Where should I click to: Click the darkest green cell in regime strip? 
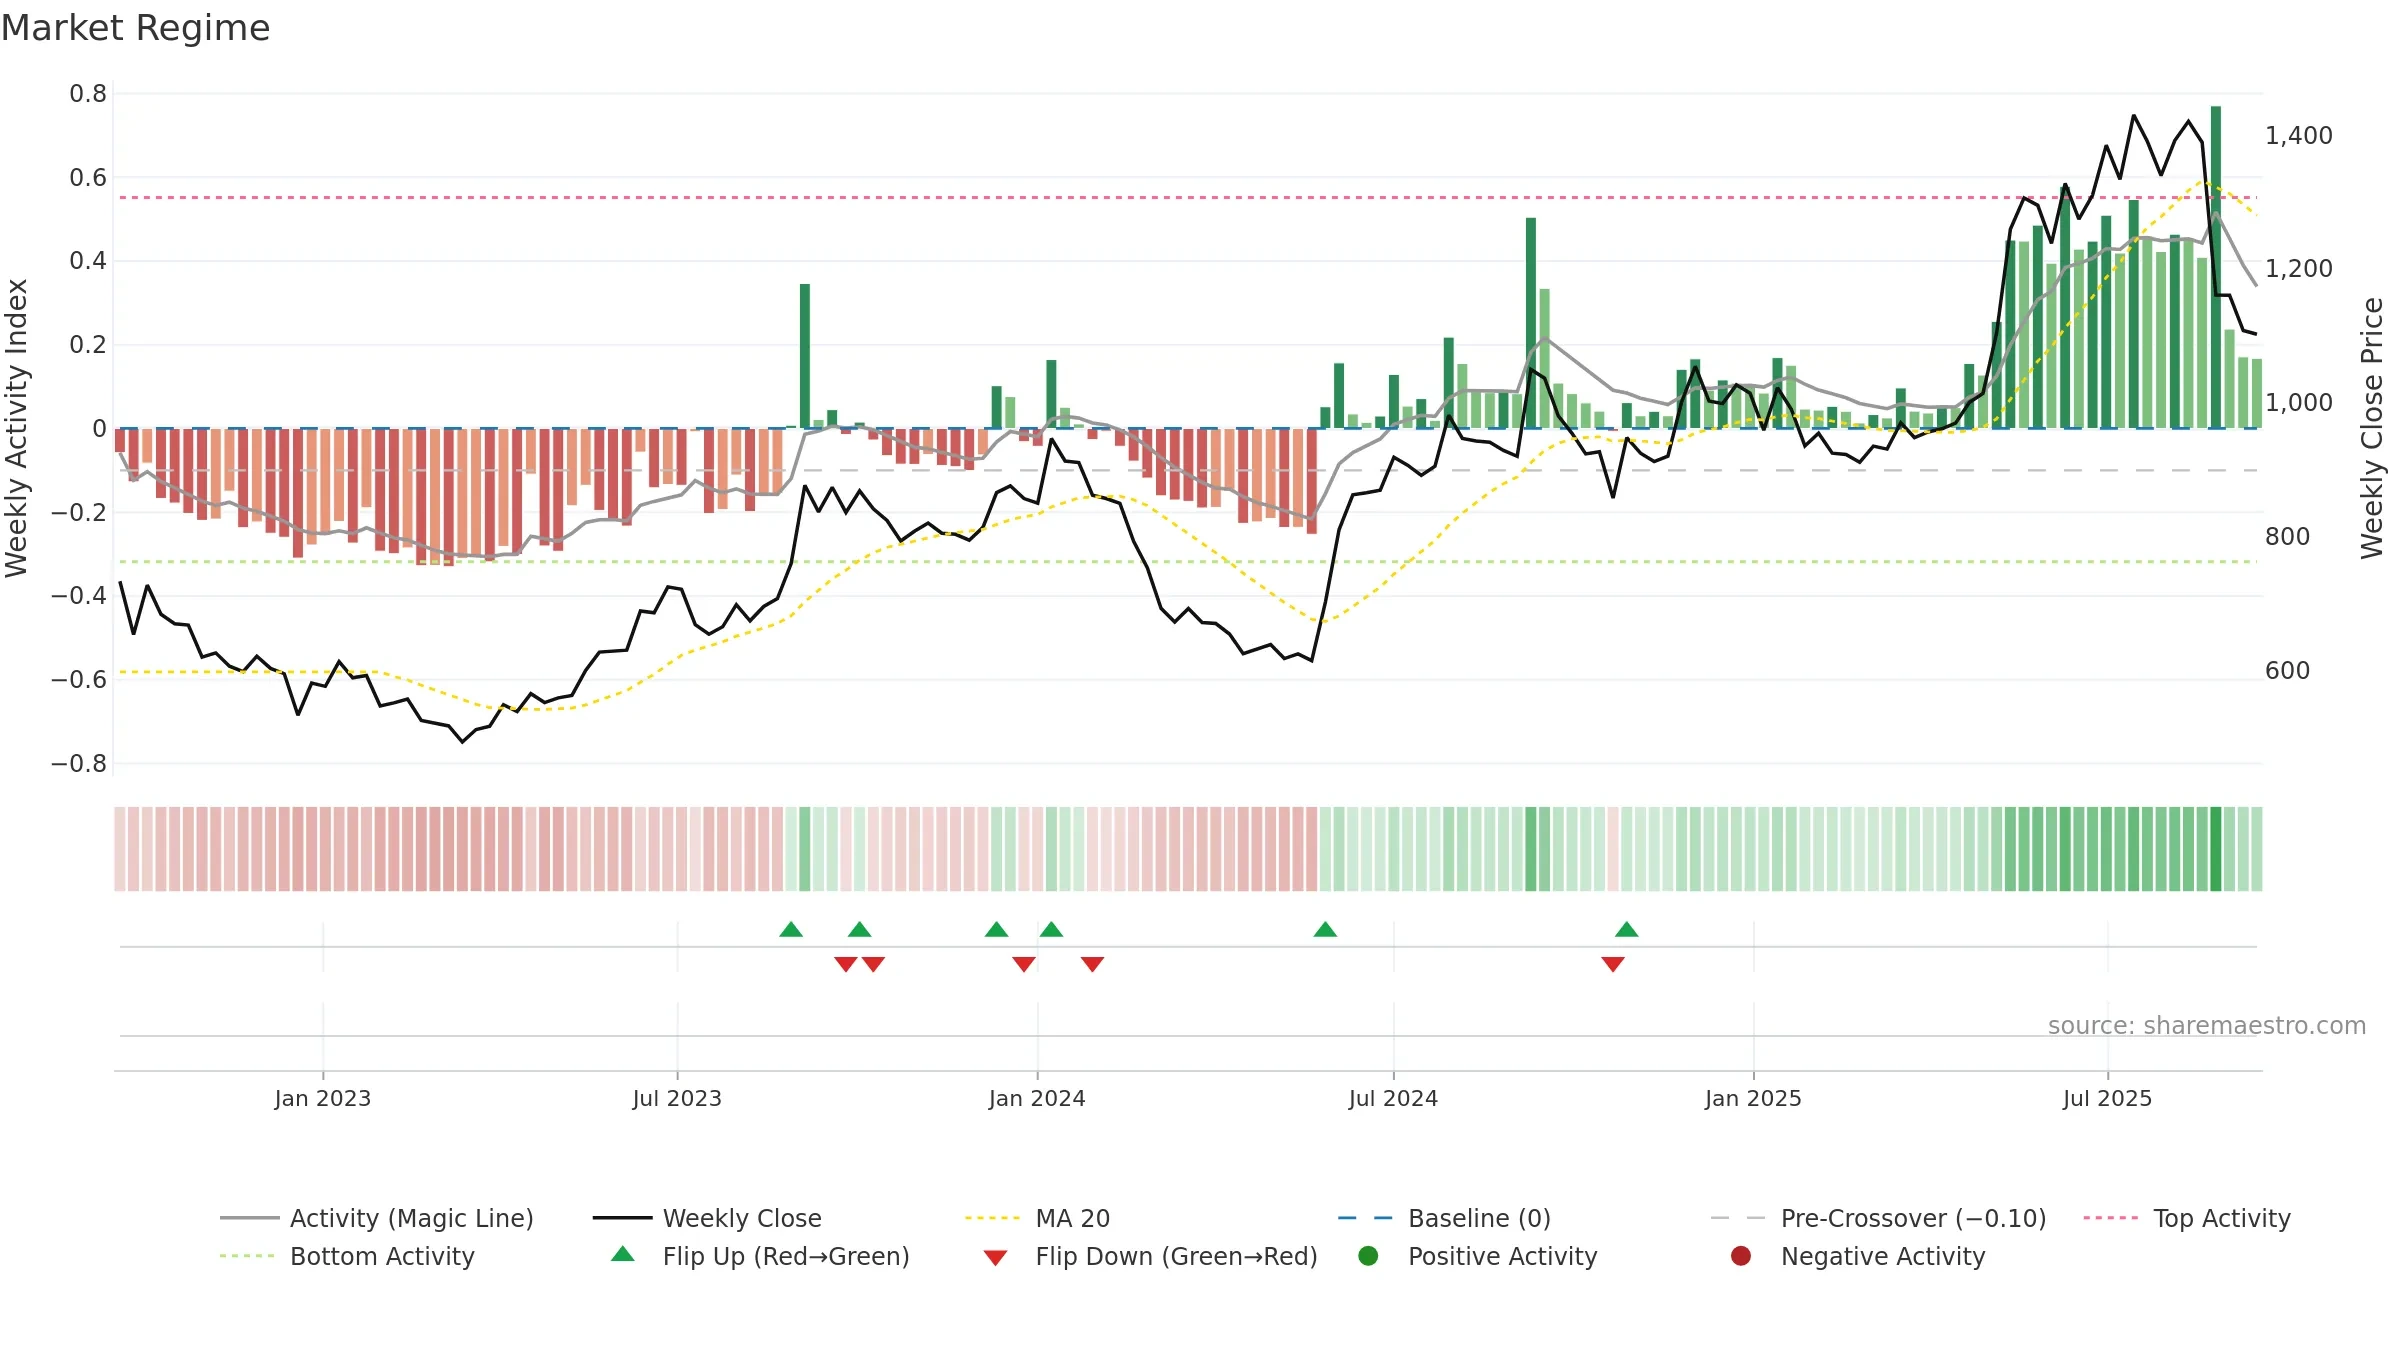pyautogui.click(x=2216, y=849)
